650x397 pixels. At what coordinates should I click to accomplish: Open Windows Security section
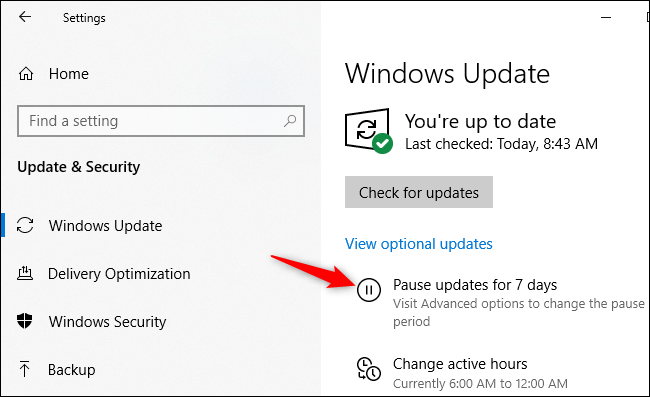107,322
